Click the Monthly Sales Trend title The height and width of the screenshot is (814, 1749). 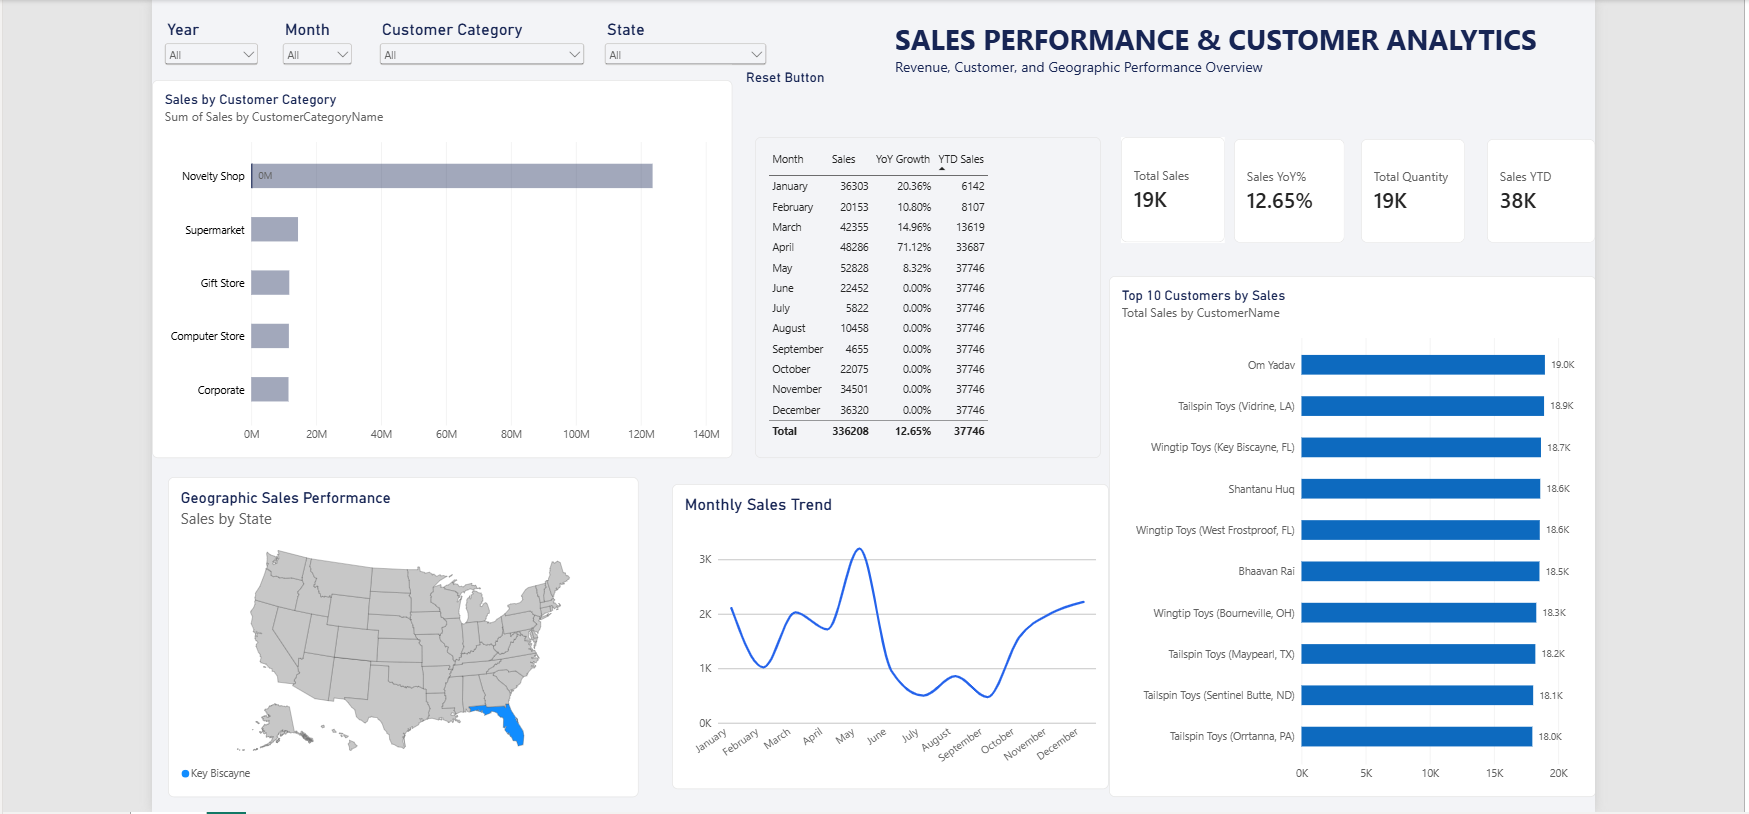pos(758,505)
